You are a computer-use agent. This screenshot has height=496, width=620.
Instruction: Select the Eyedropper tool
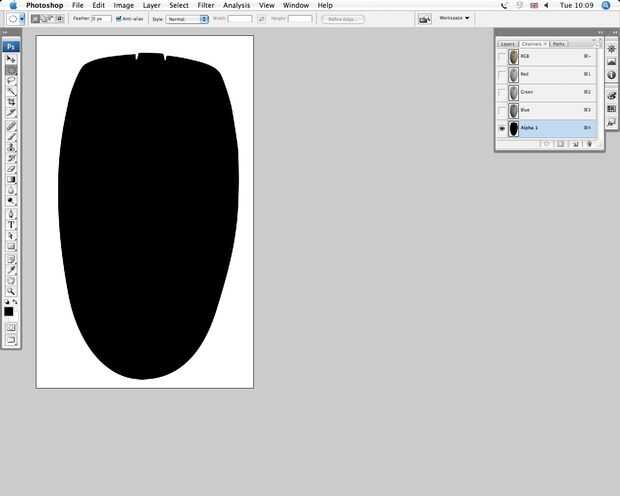coord(11,270)
